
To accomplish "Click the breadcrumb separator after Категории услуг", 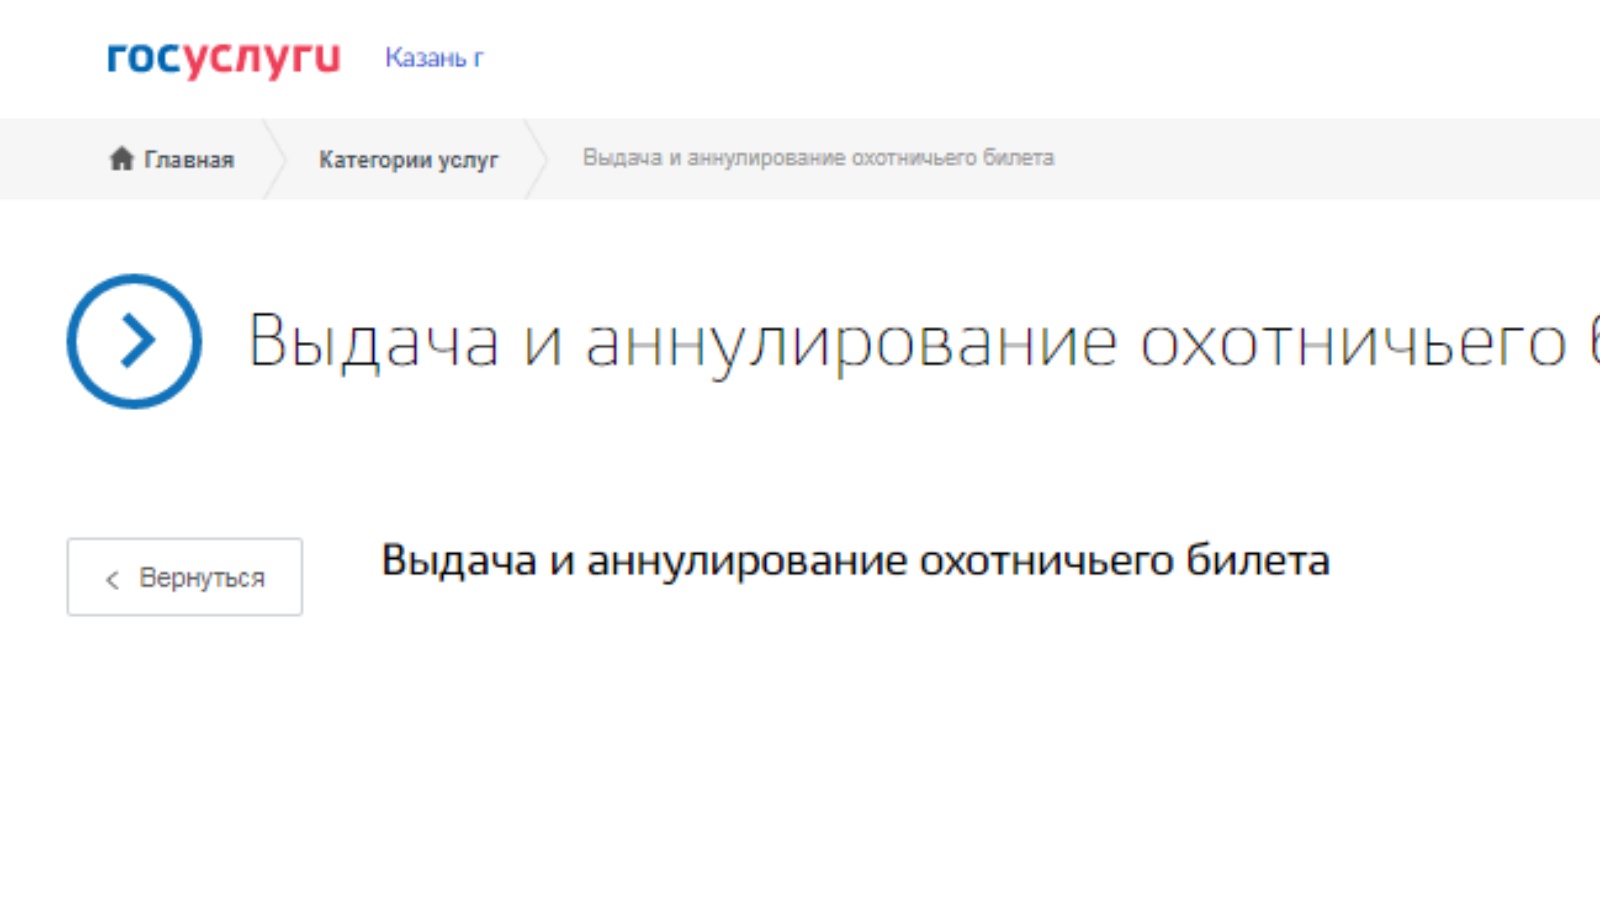I will [537, 159].
